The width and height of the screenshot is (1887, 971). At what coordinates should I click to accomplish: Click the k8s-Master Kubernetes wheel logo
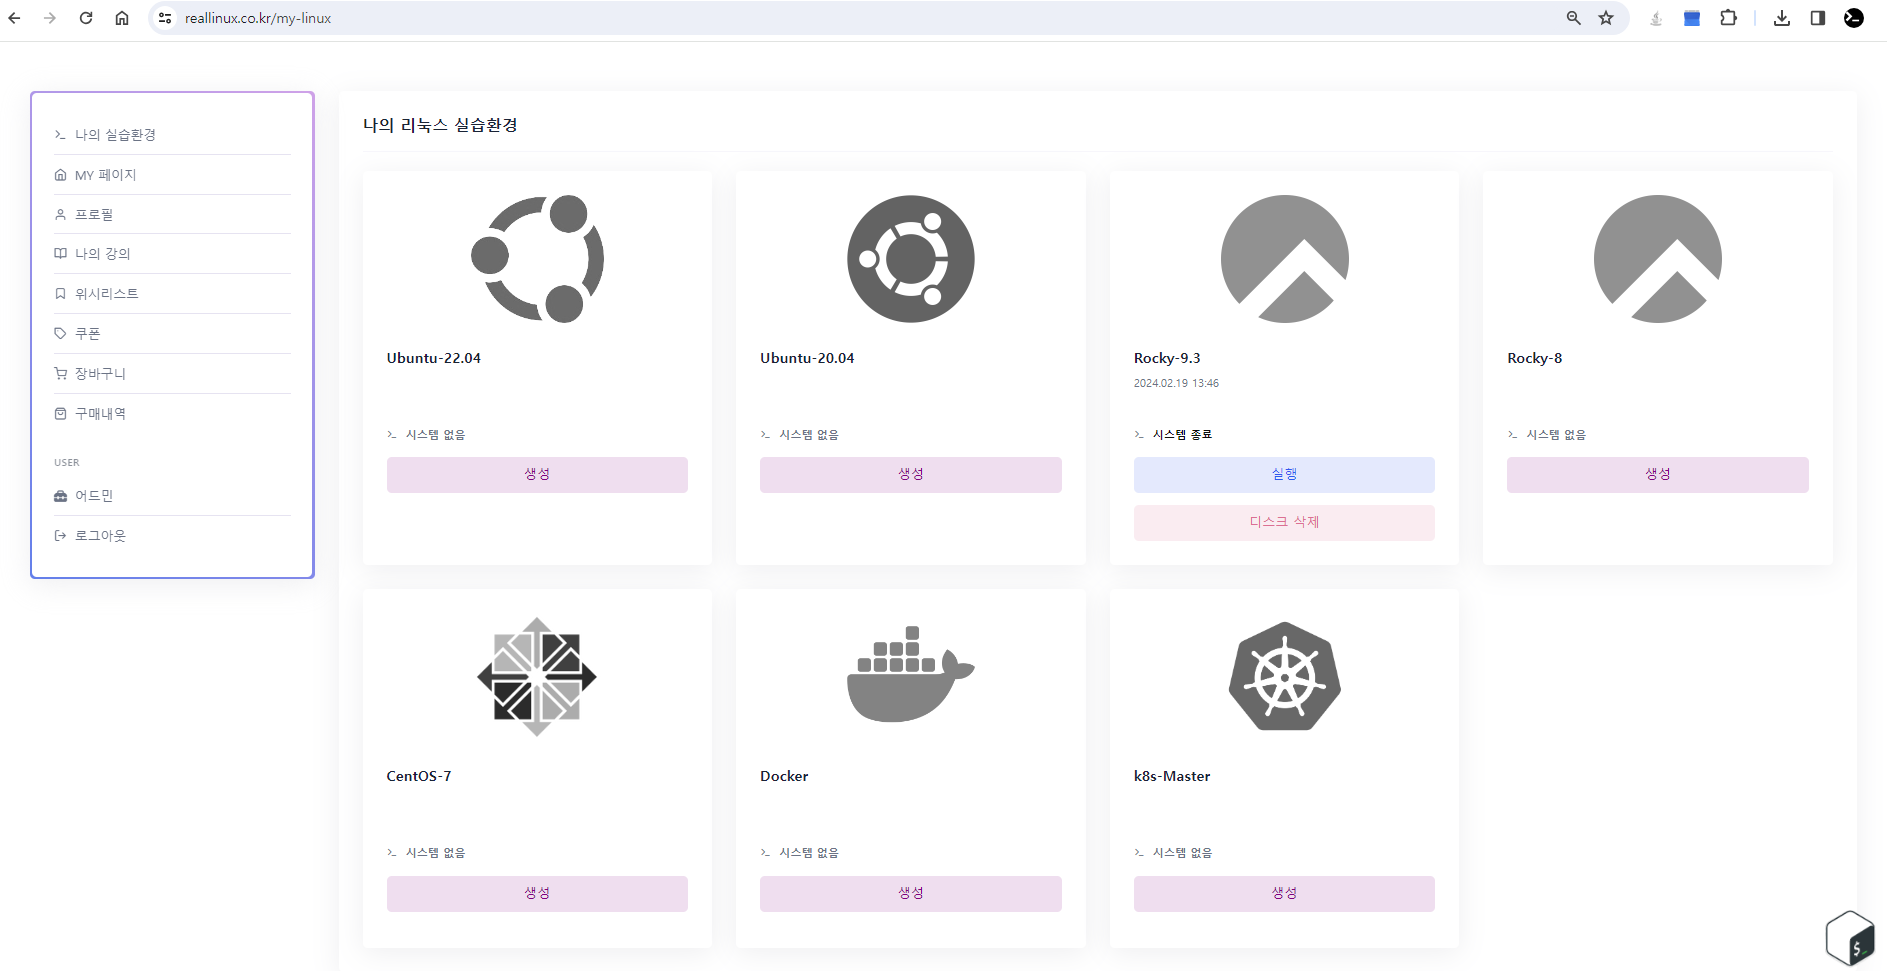click(1284, 676)
